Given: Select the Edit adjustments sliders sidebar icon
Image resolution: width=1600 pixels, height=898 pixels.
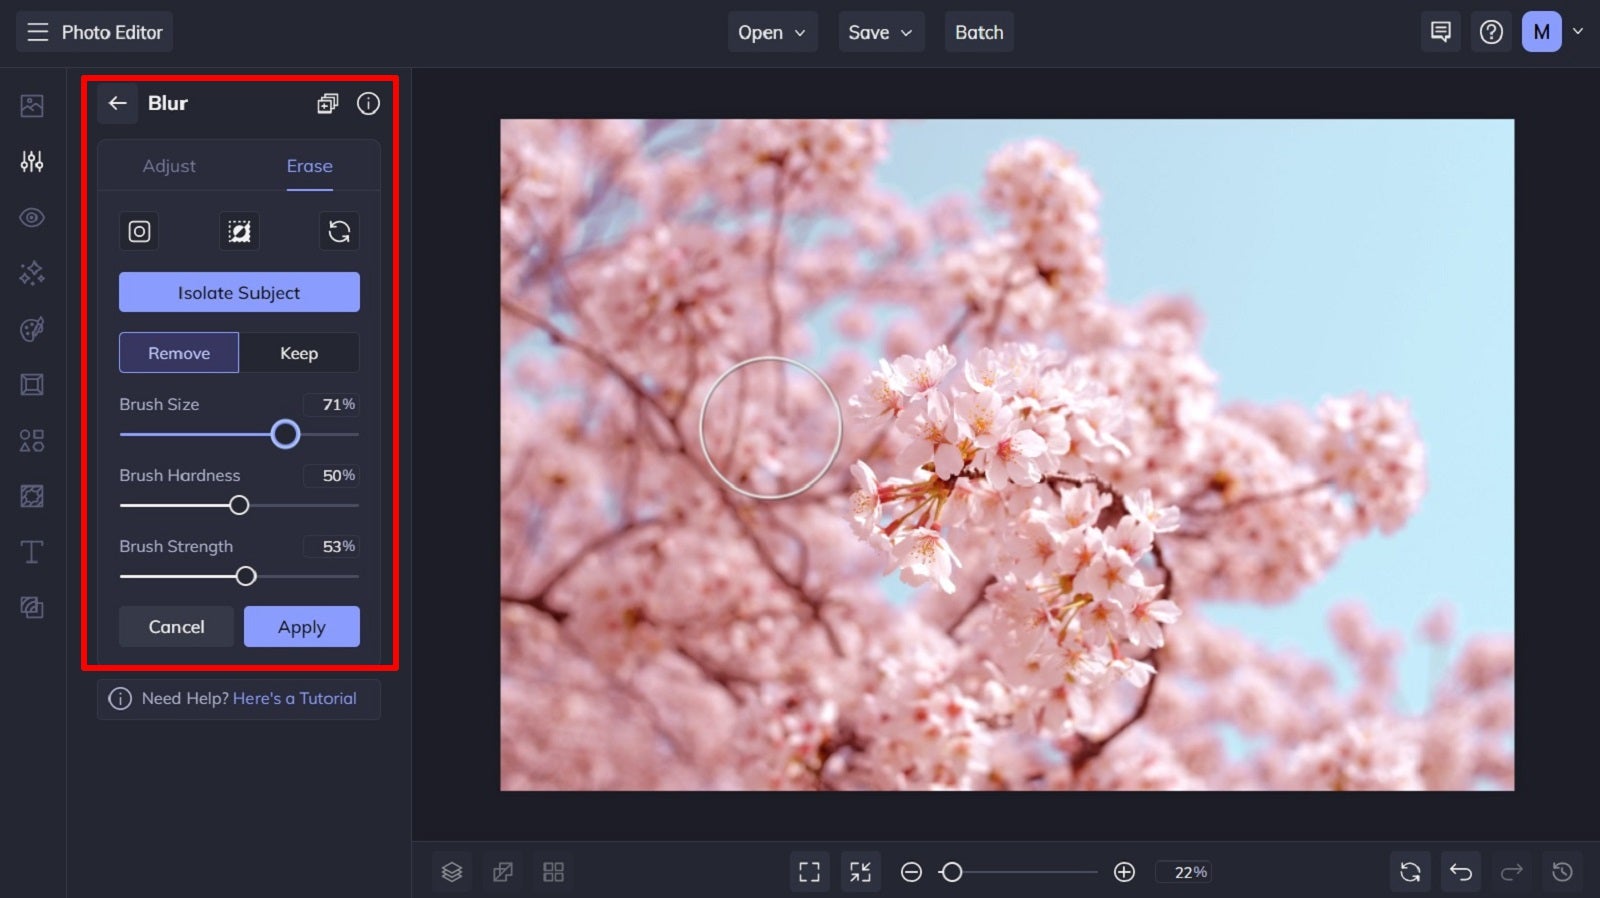Looking at the screenshot, I should (x=32, y=161).
